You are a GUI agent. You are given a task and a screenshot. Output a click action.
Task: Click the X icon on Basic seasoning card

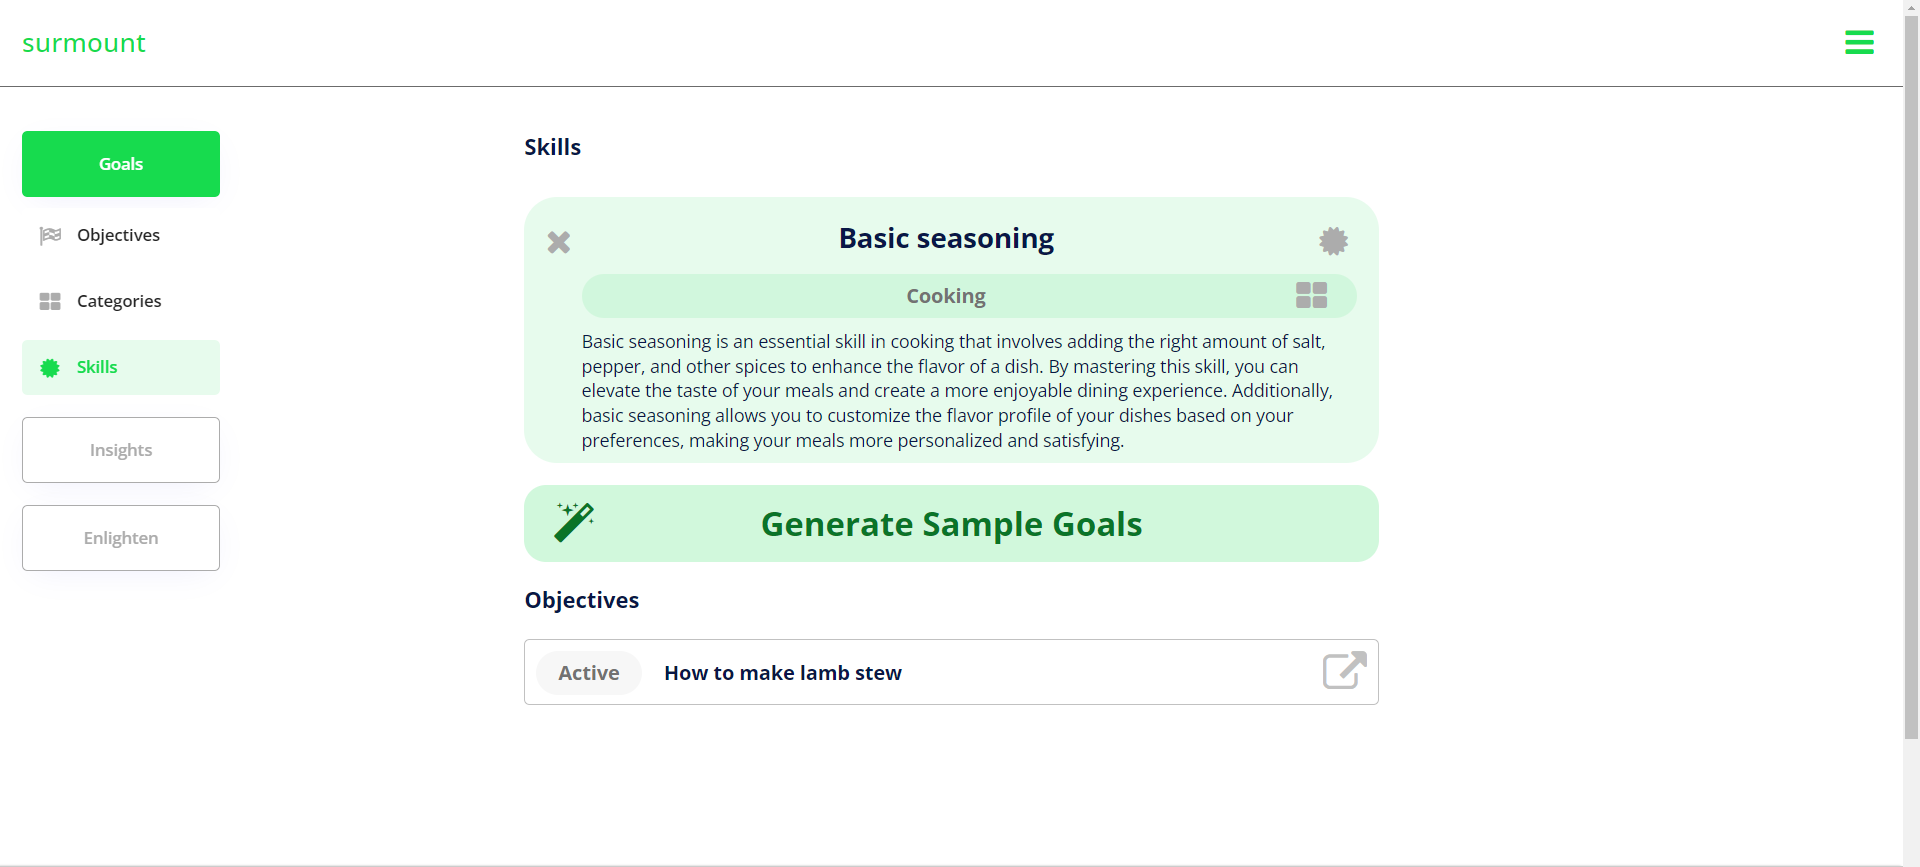tap(559, 242)
